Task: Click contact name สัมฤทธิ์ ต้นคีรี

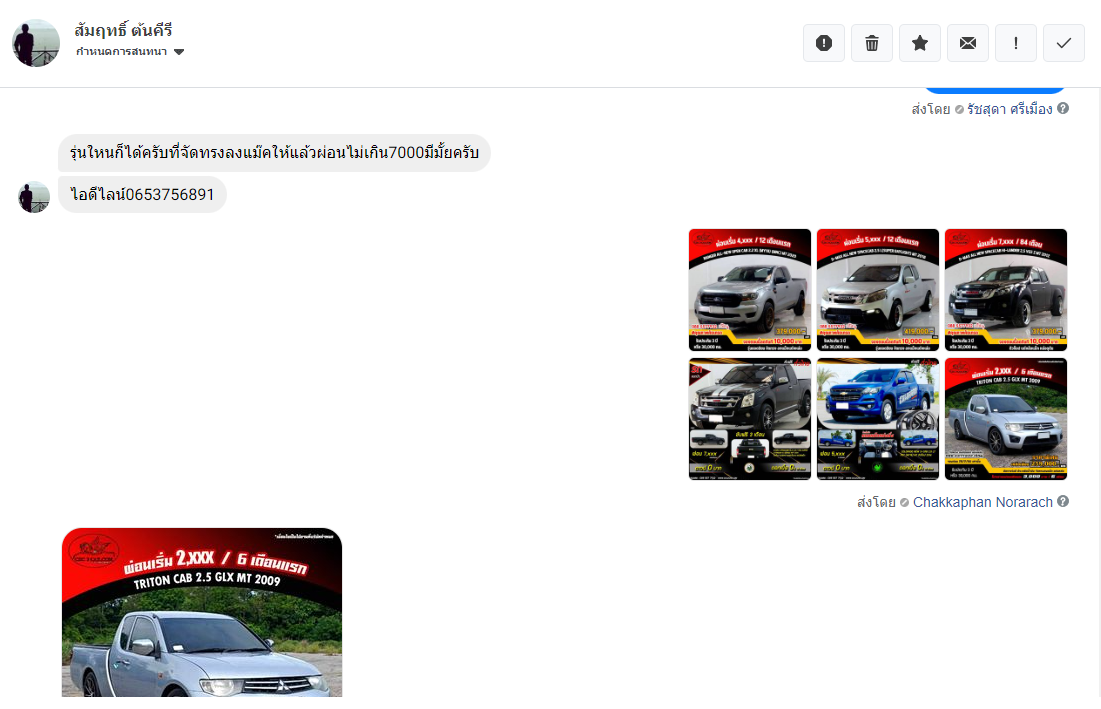Action: [x=124, y=30]
